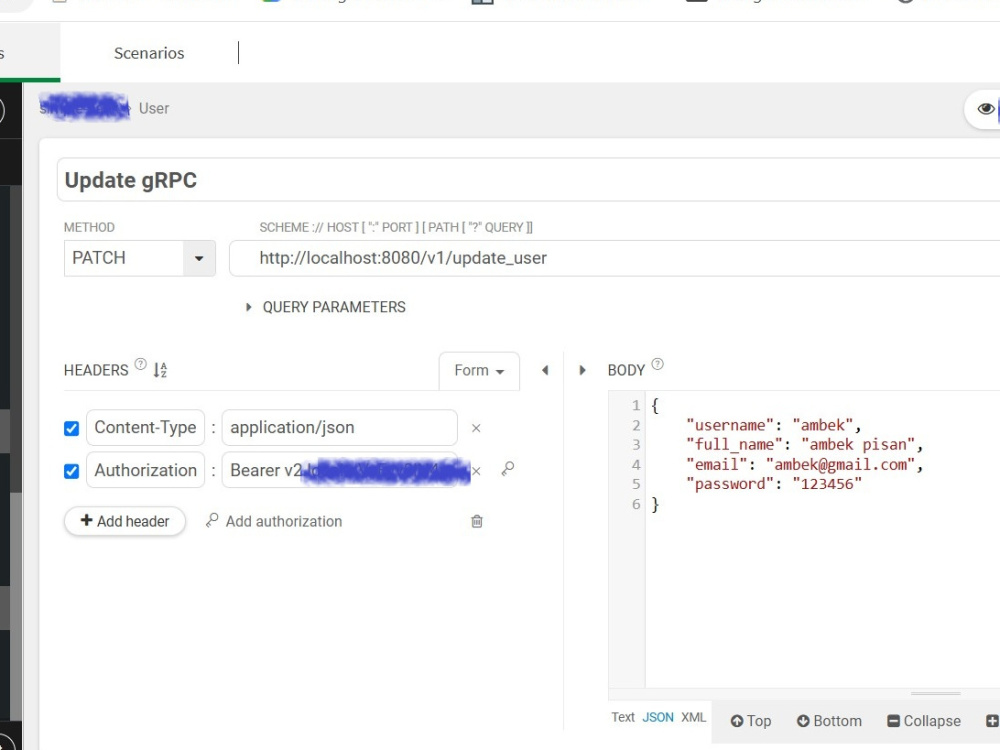Switch body format to Text
The width and height of the screenshot is (1000, 750).
(x=622, y=717)
